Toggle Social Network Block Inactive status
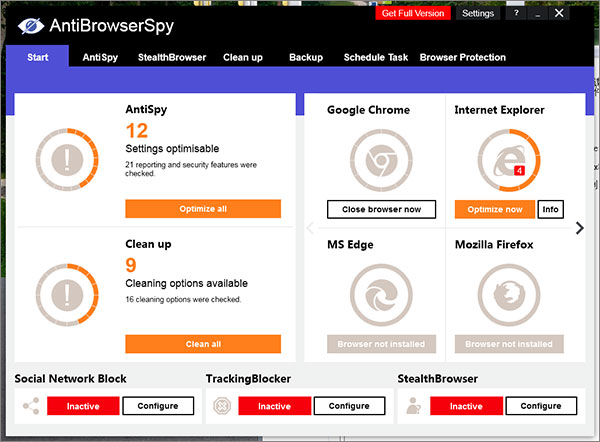The width and height of the screenshot is (600, 442). pos(83,406)
